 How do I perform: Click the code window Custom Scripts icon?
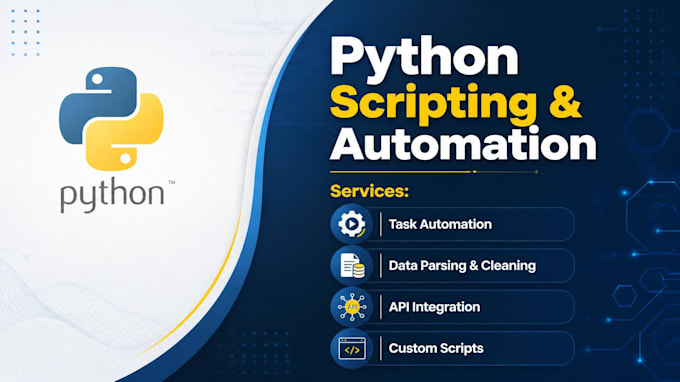coord(352,348)
